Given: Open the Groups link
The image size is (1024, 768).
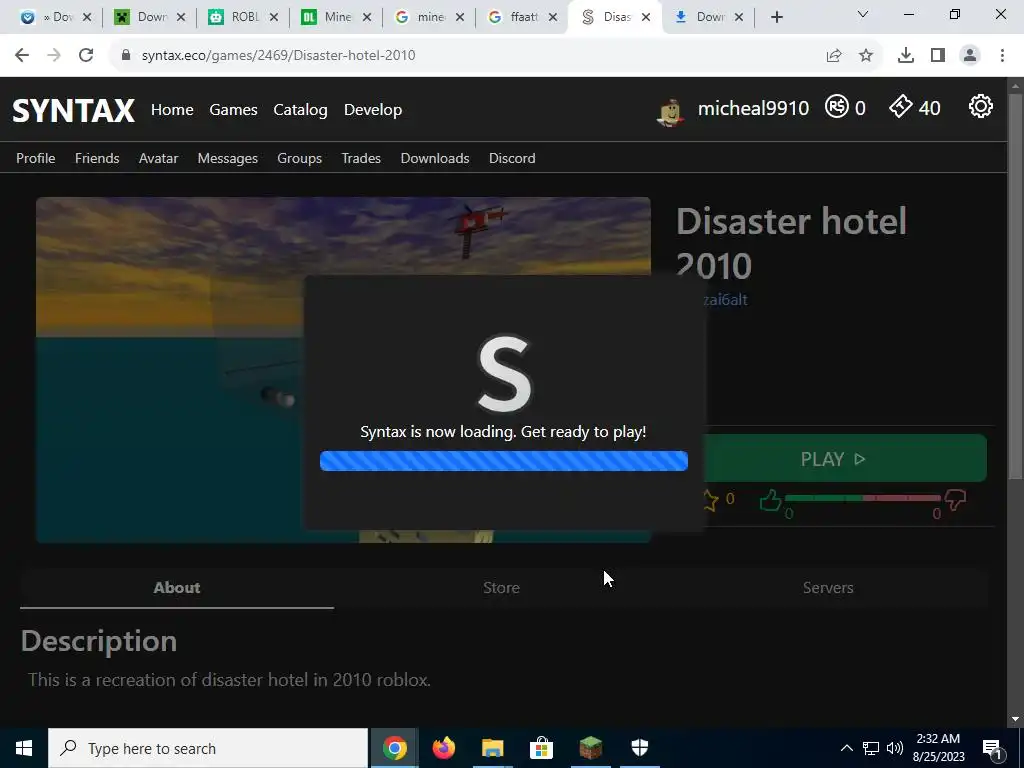Looking at the screenshot, I should tap(299, 158).
